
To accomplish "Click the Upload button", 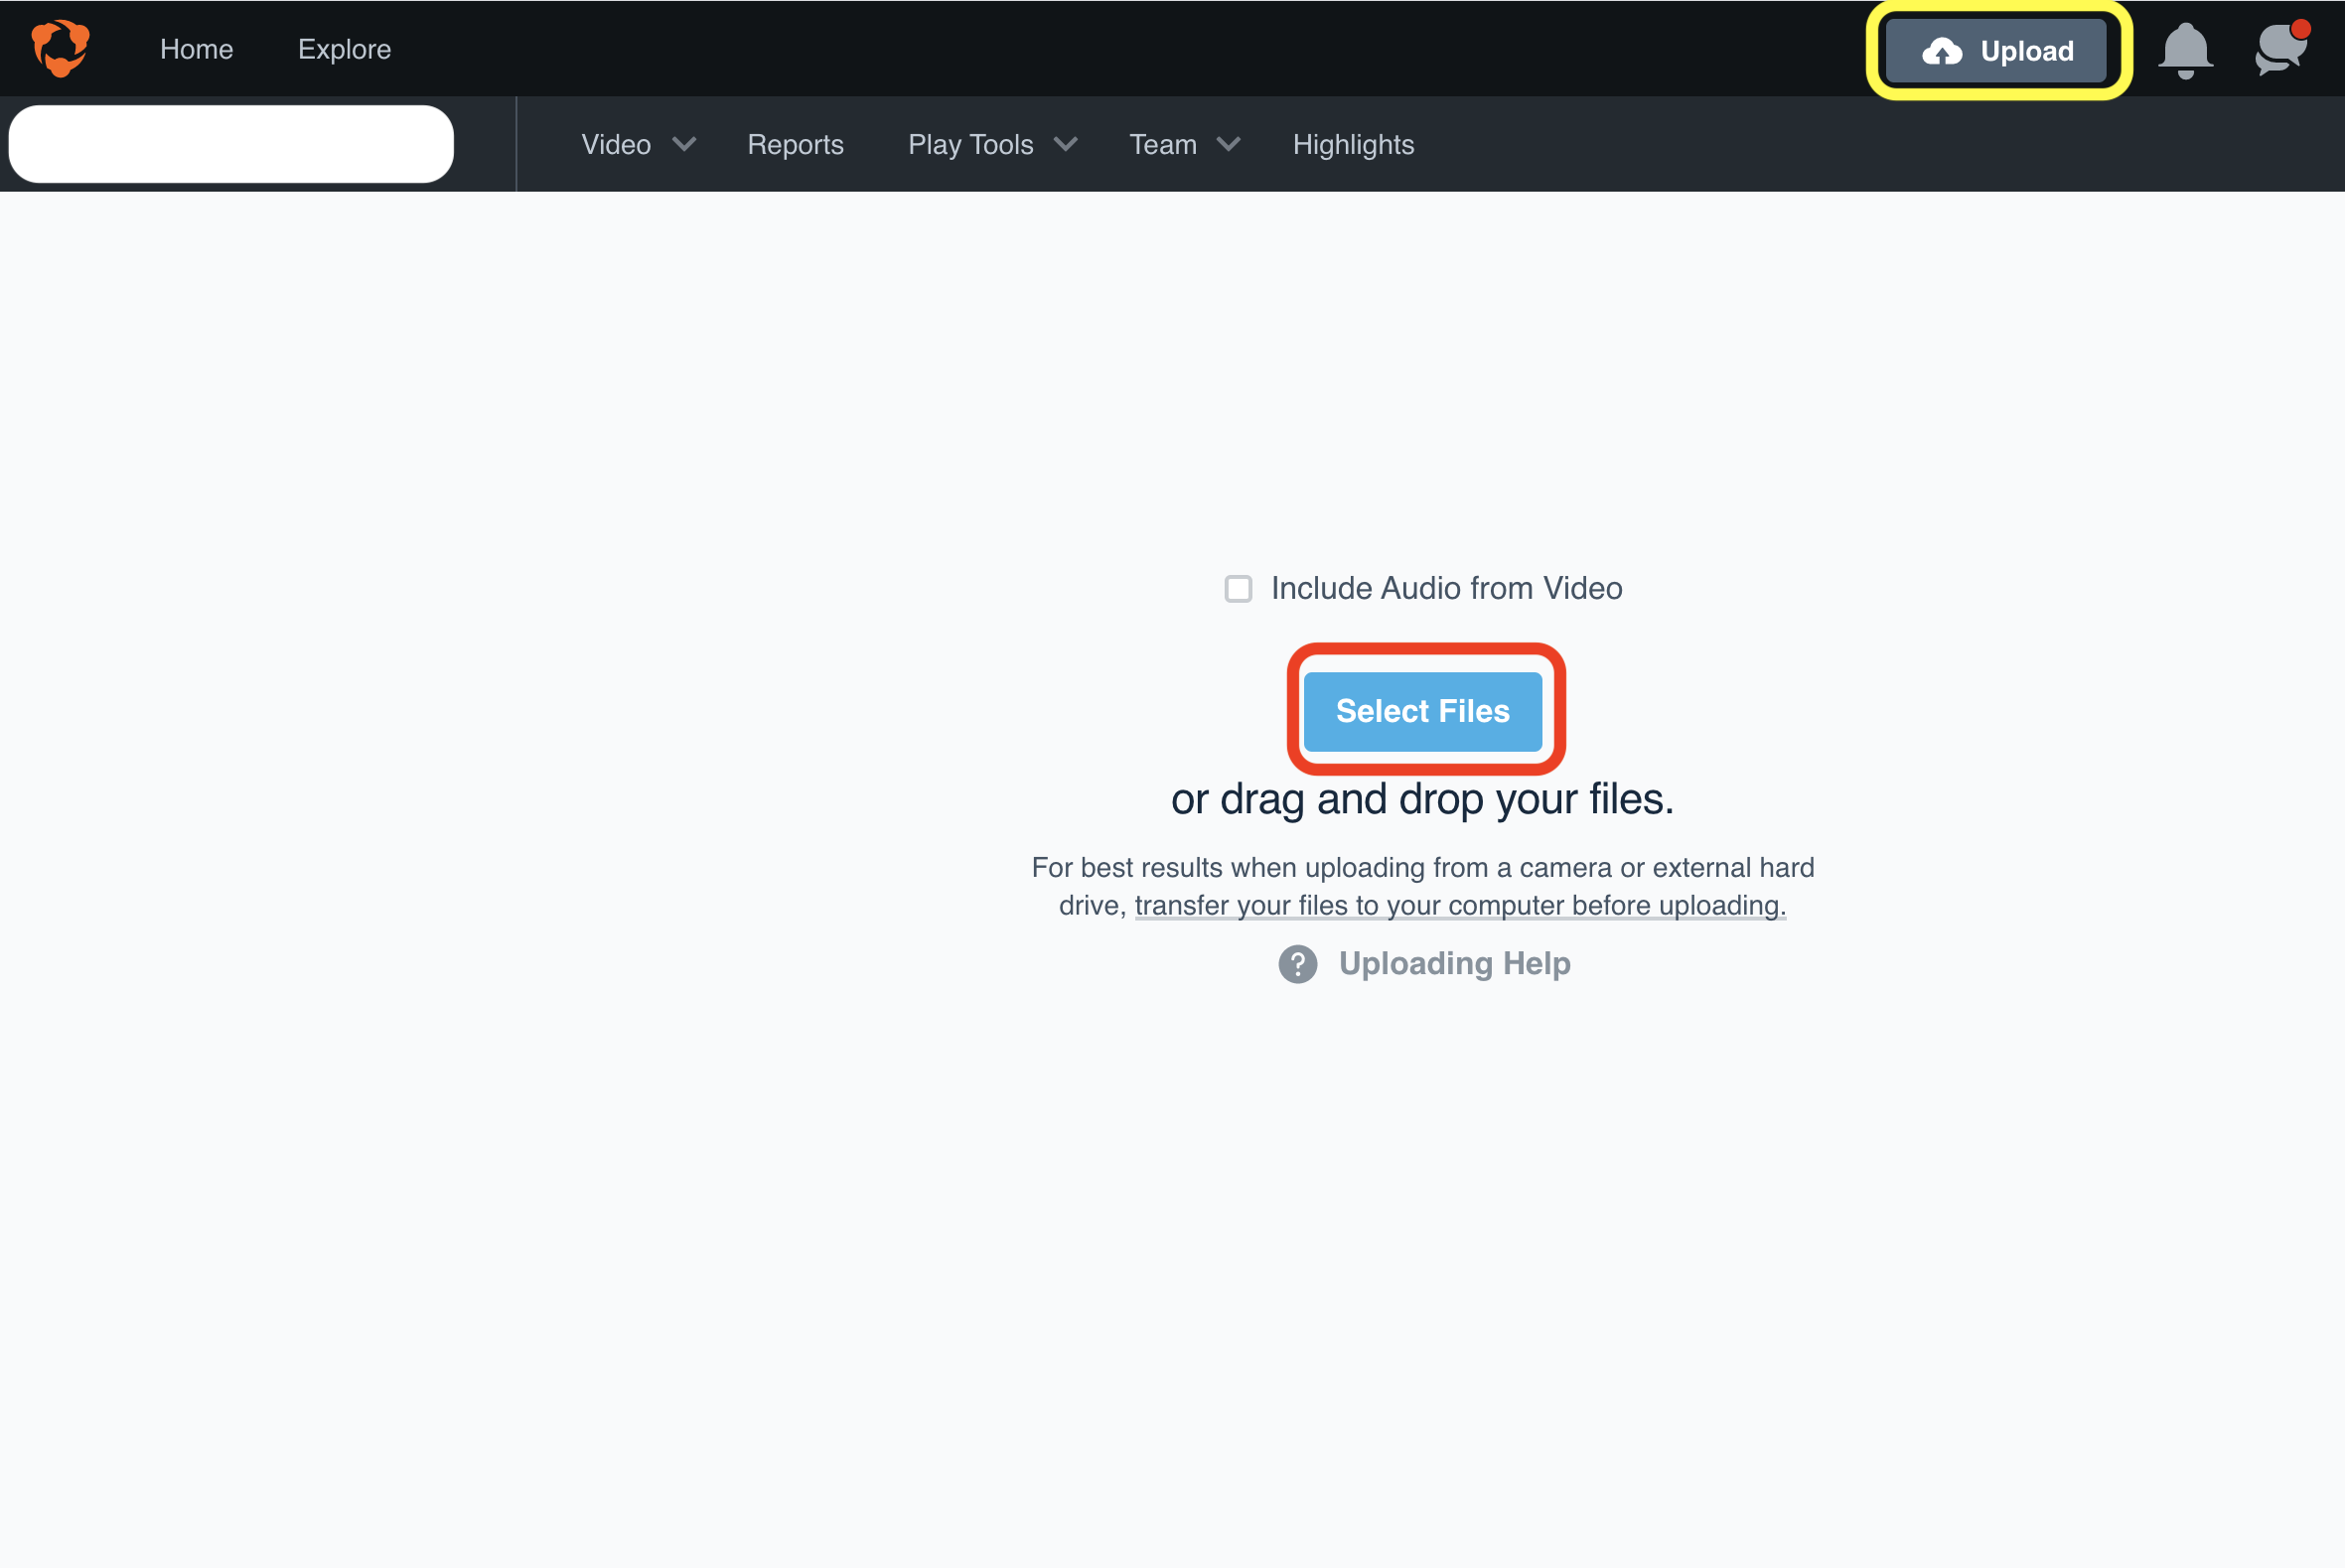I will (1996, 51).
